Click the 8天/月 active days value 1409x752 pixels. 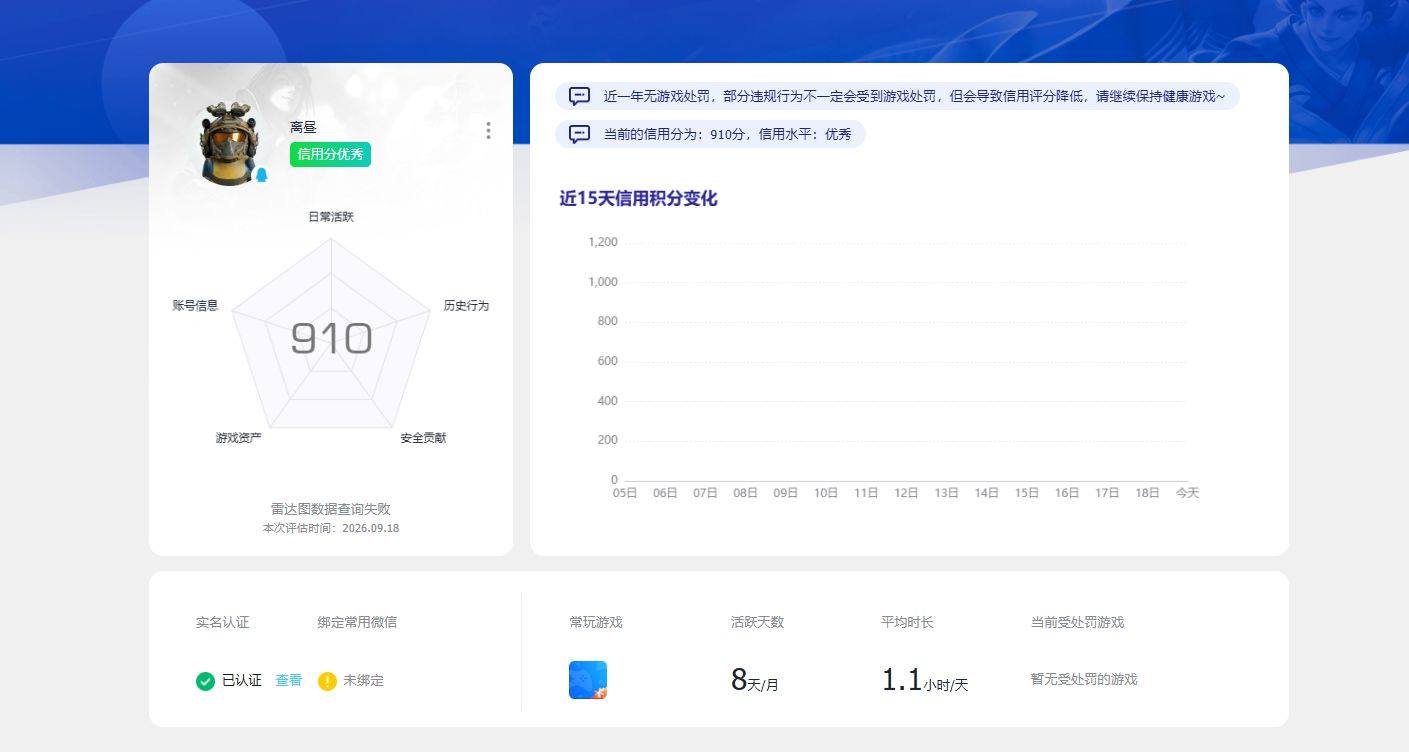pyautogui.click(x=755, y=680)
